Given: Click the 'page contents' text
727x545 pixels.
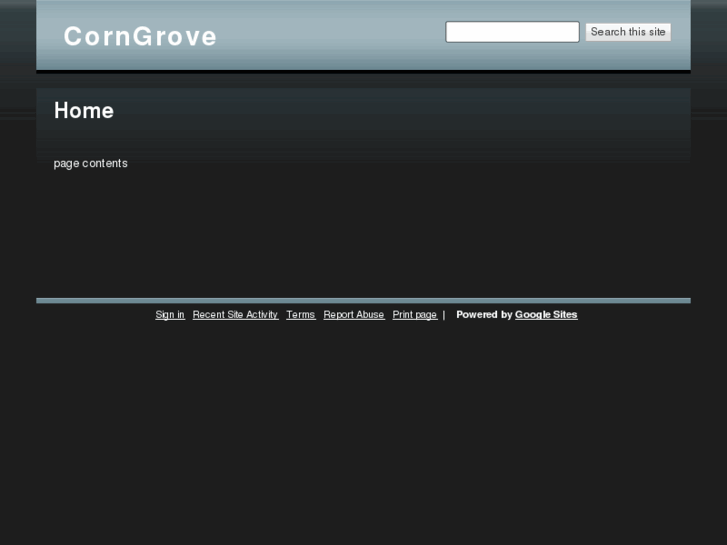Looking at the screenshot, I should (x=90, y=163).
